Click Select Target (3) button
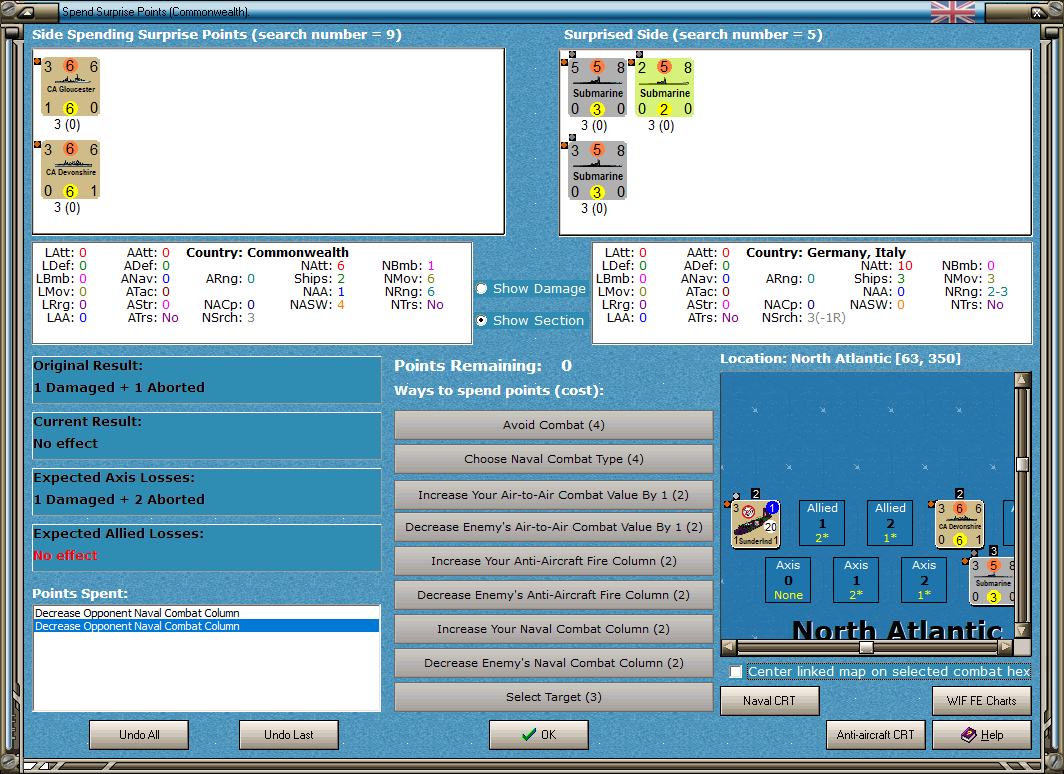The height and width of the screenshot is (774, 1064). (554, 697)
